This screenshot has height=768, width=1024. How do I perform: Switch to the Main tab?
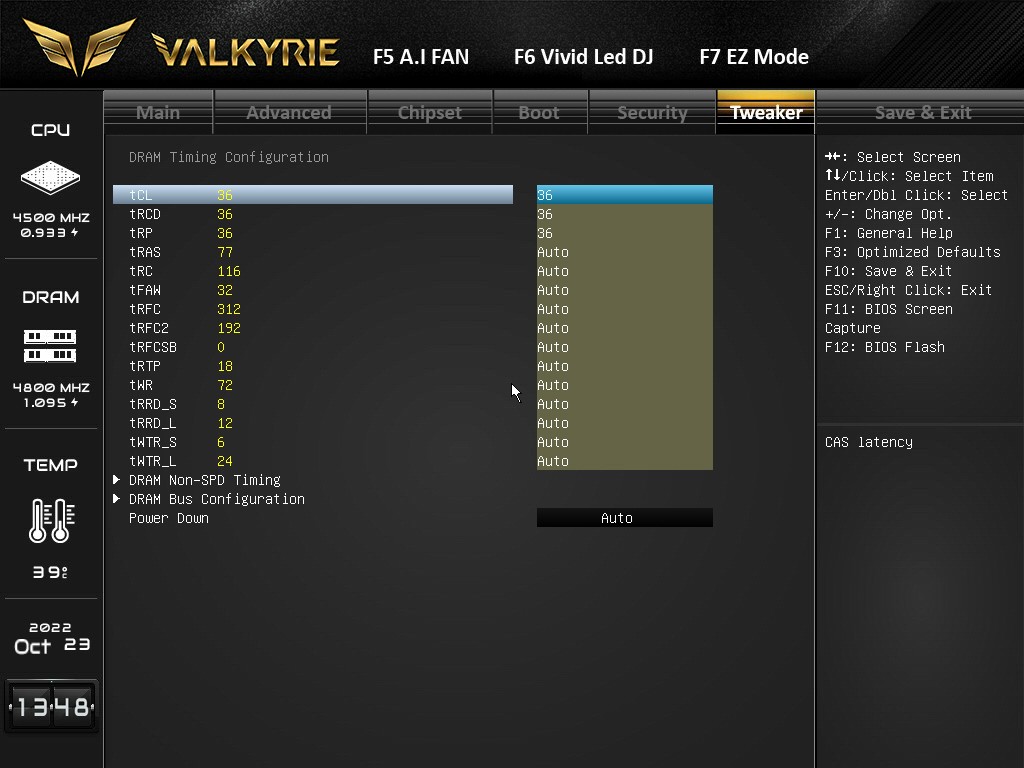tap(158, 112)
